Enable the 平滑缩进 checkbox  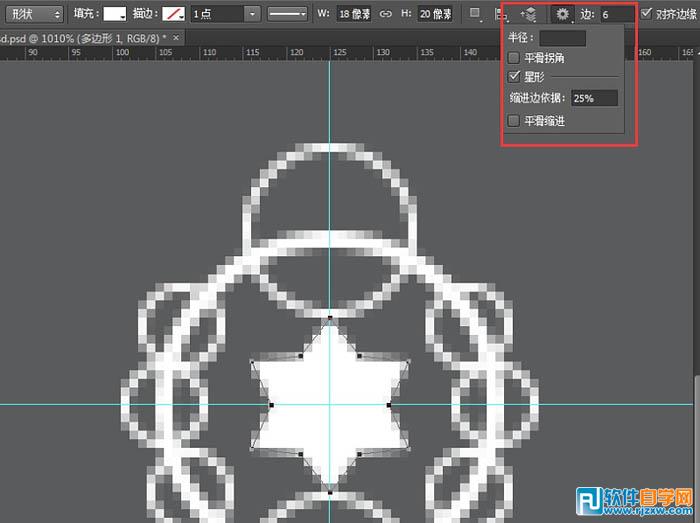coord(514,120)
